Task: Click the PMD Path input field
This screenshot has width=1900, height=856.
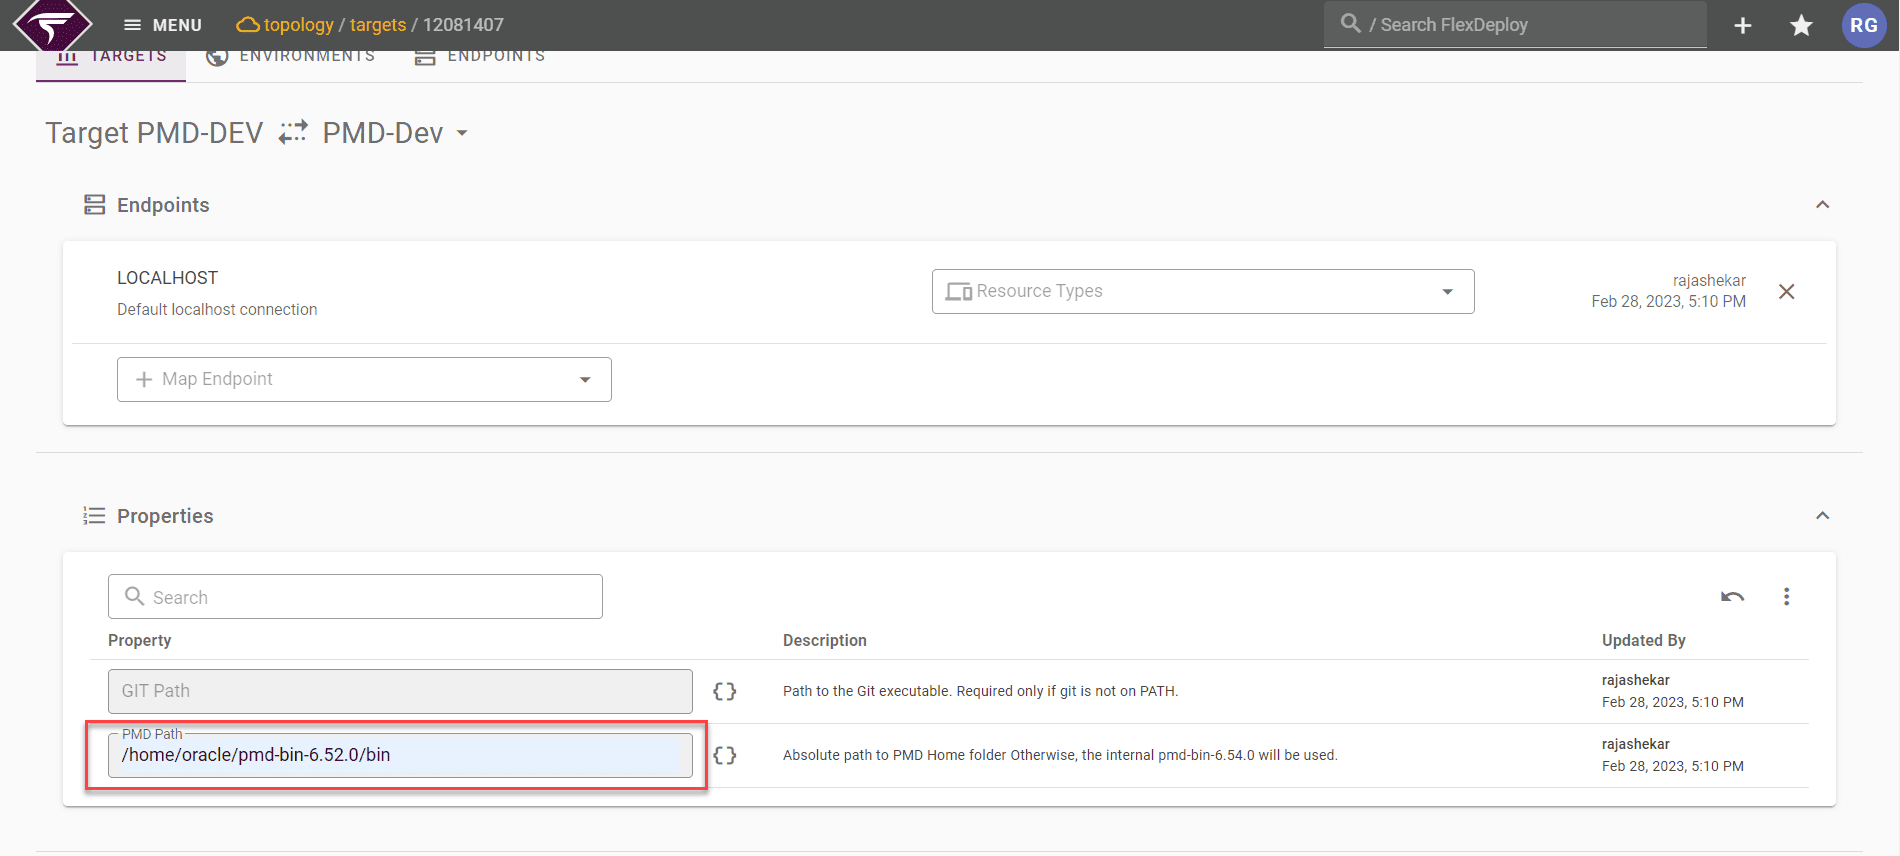Action: click(400, 755)
